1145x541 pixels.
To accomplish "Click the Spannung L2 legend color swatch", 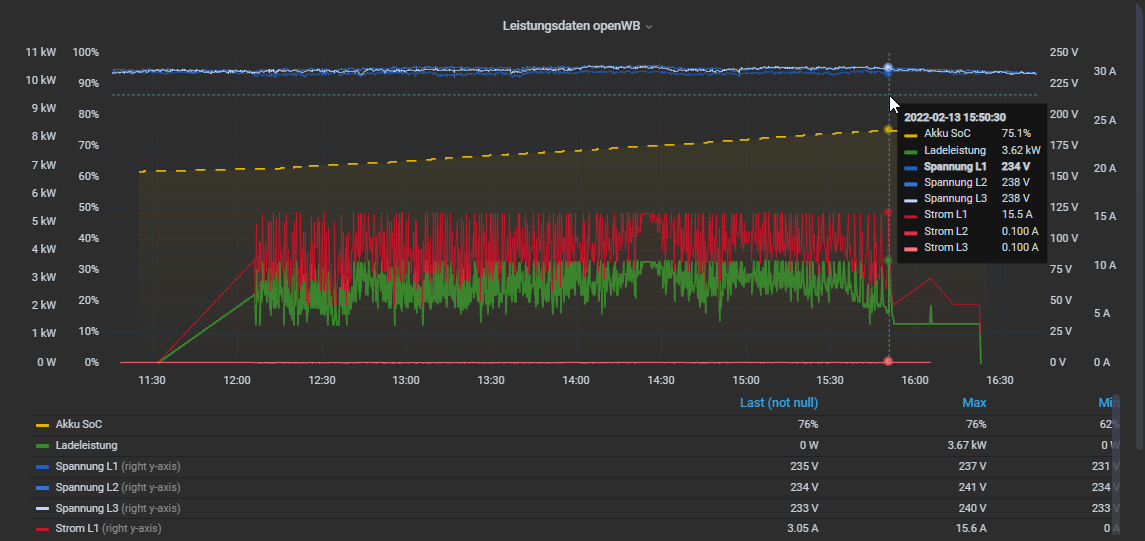I will (x=42, y=488).
